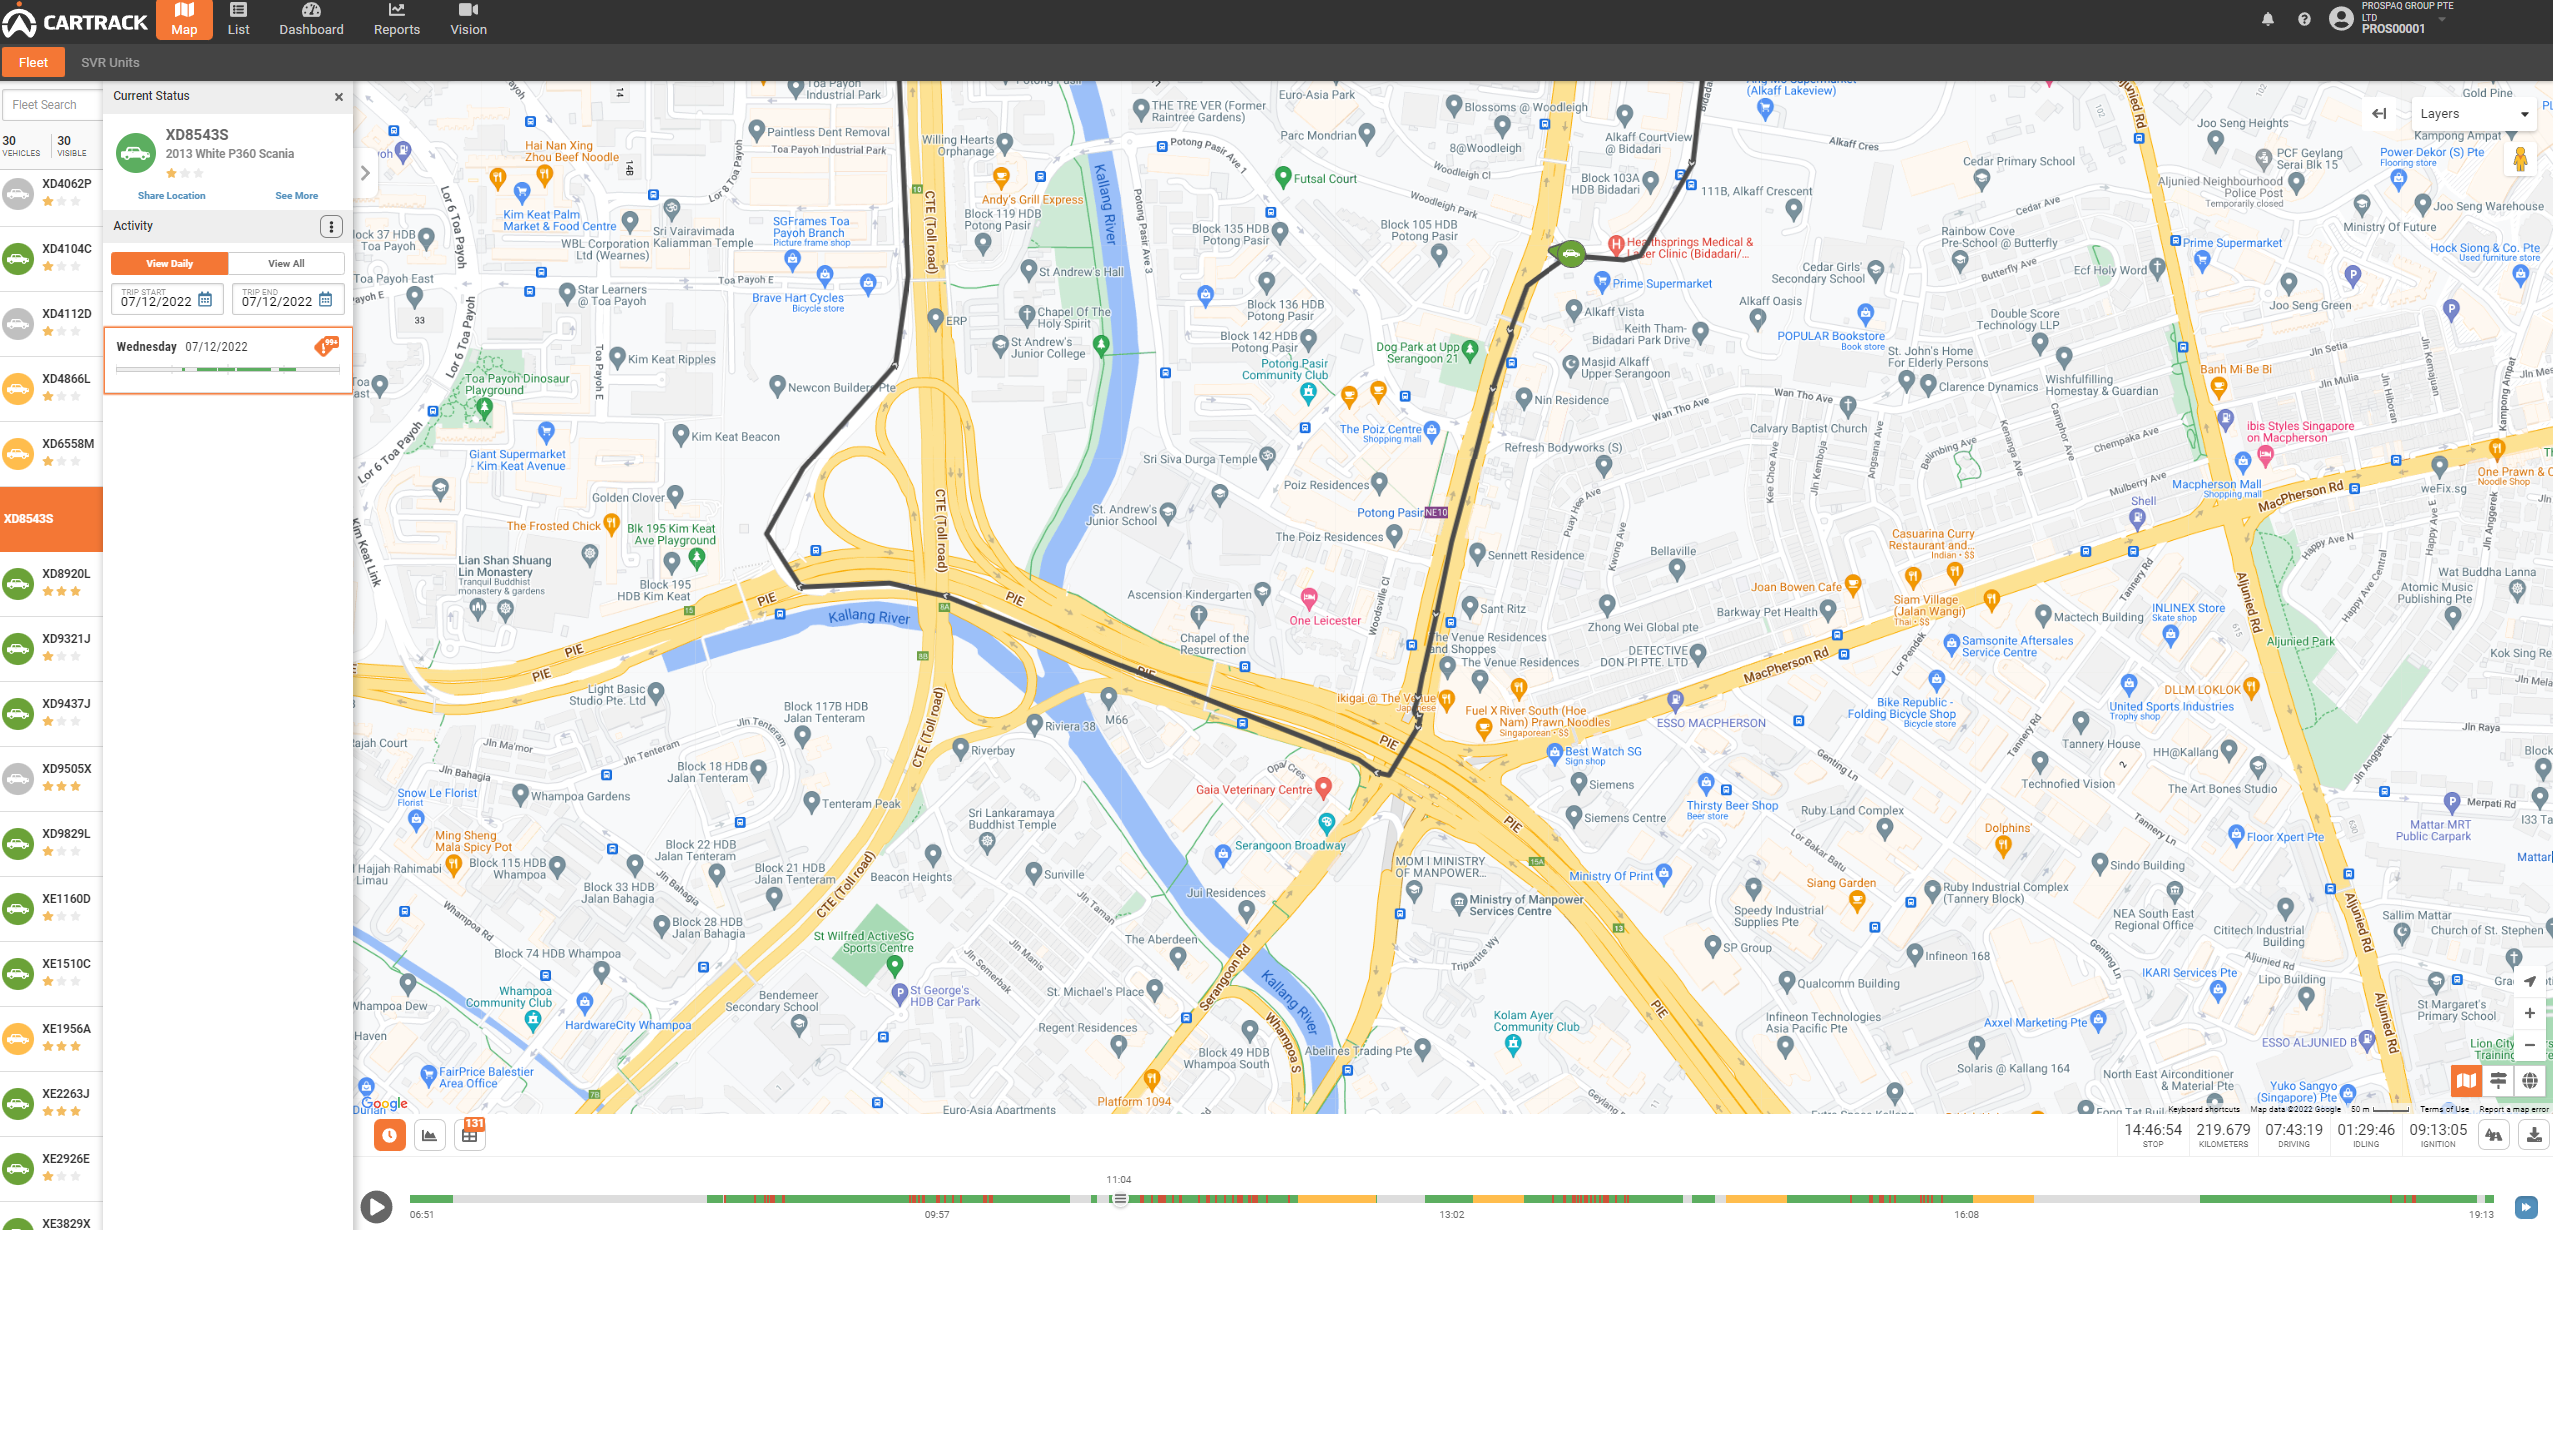Toggle the timeline clock view button
This screenshot has width=2560, height=1440.
(390, 1135)
